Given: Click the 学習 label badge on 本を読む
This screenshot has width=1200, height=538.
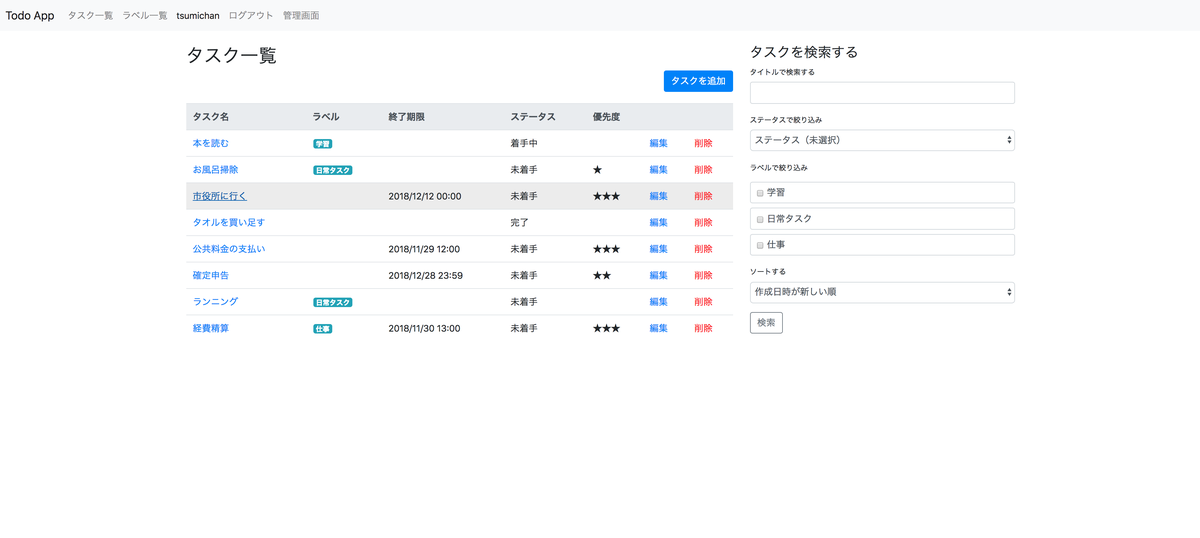Looking at the screenshot, I should pyautogui.click(x=322, y=144).
